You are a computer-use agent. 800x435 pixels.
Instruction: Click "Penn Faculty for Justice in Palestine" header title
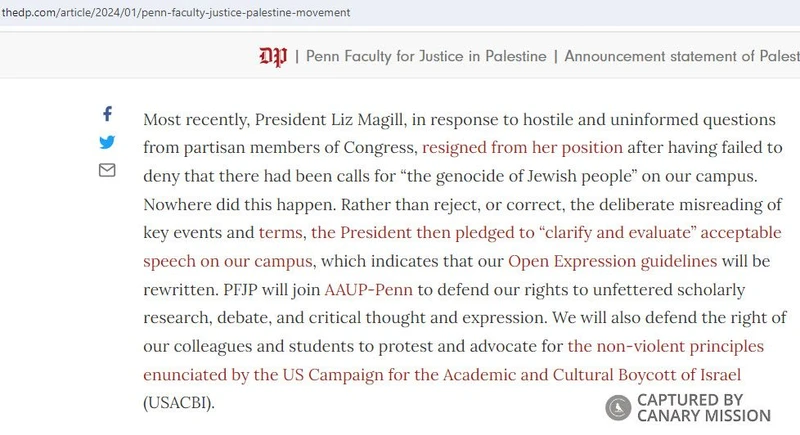click(x=426, y=56)
